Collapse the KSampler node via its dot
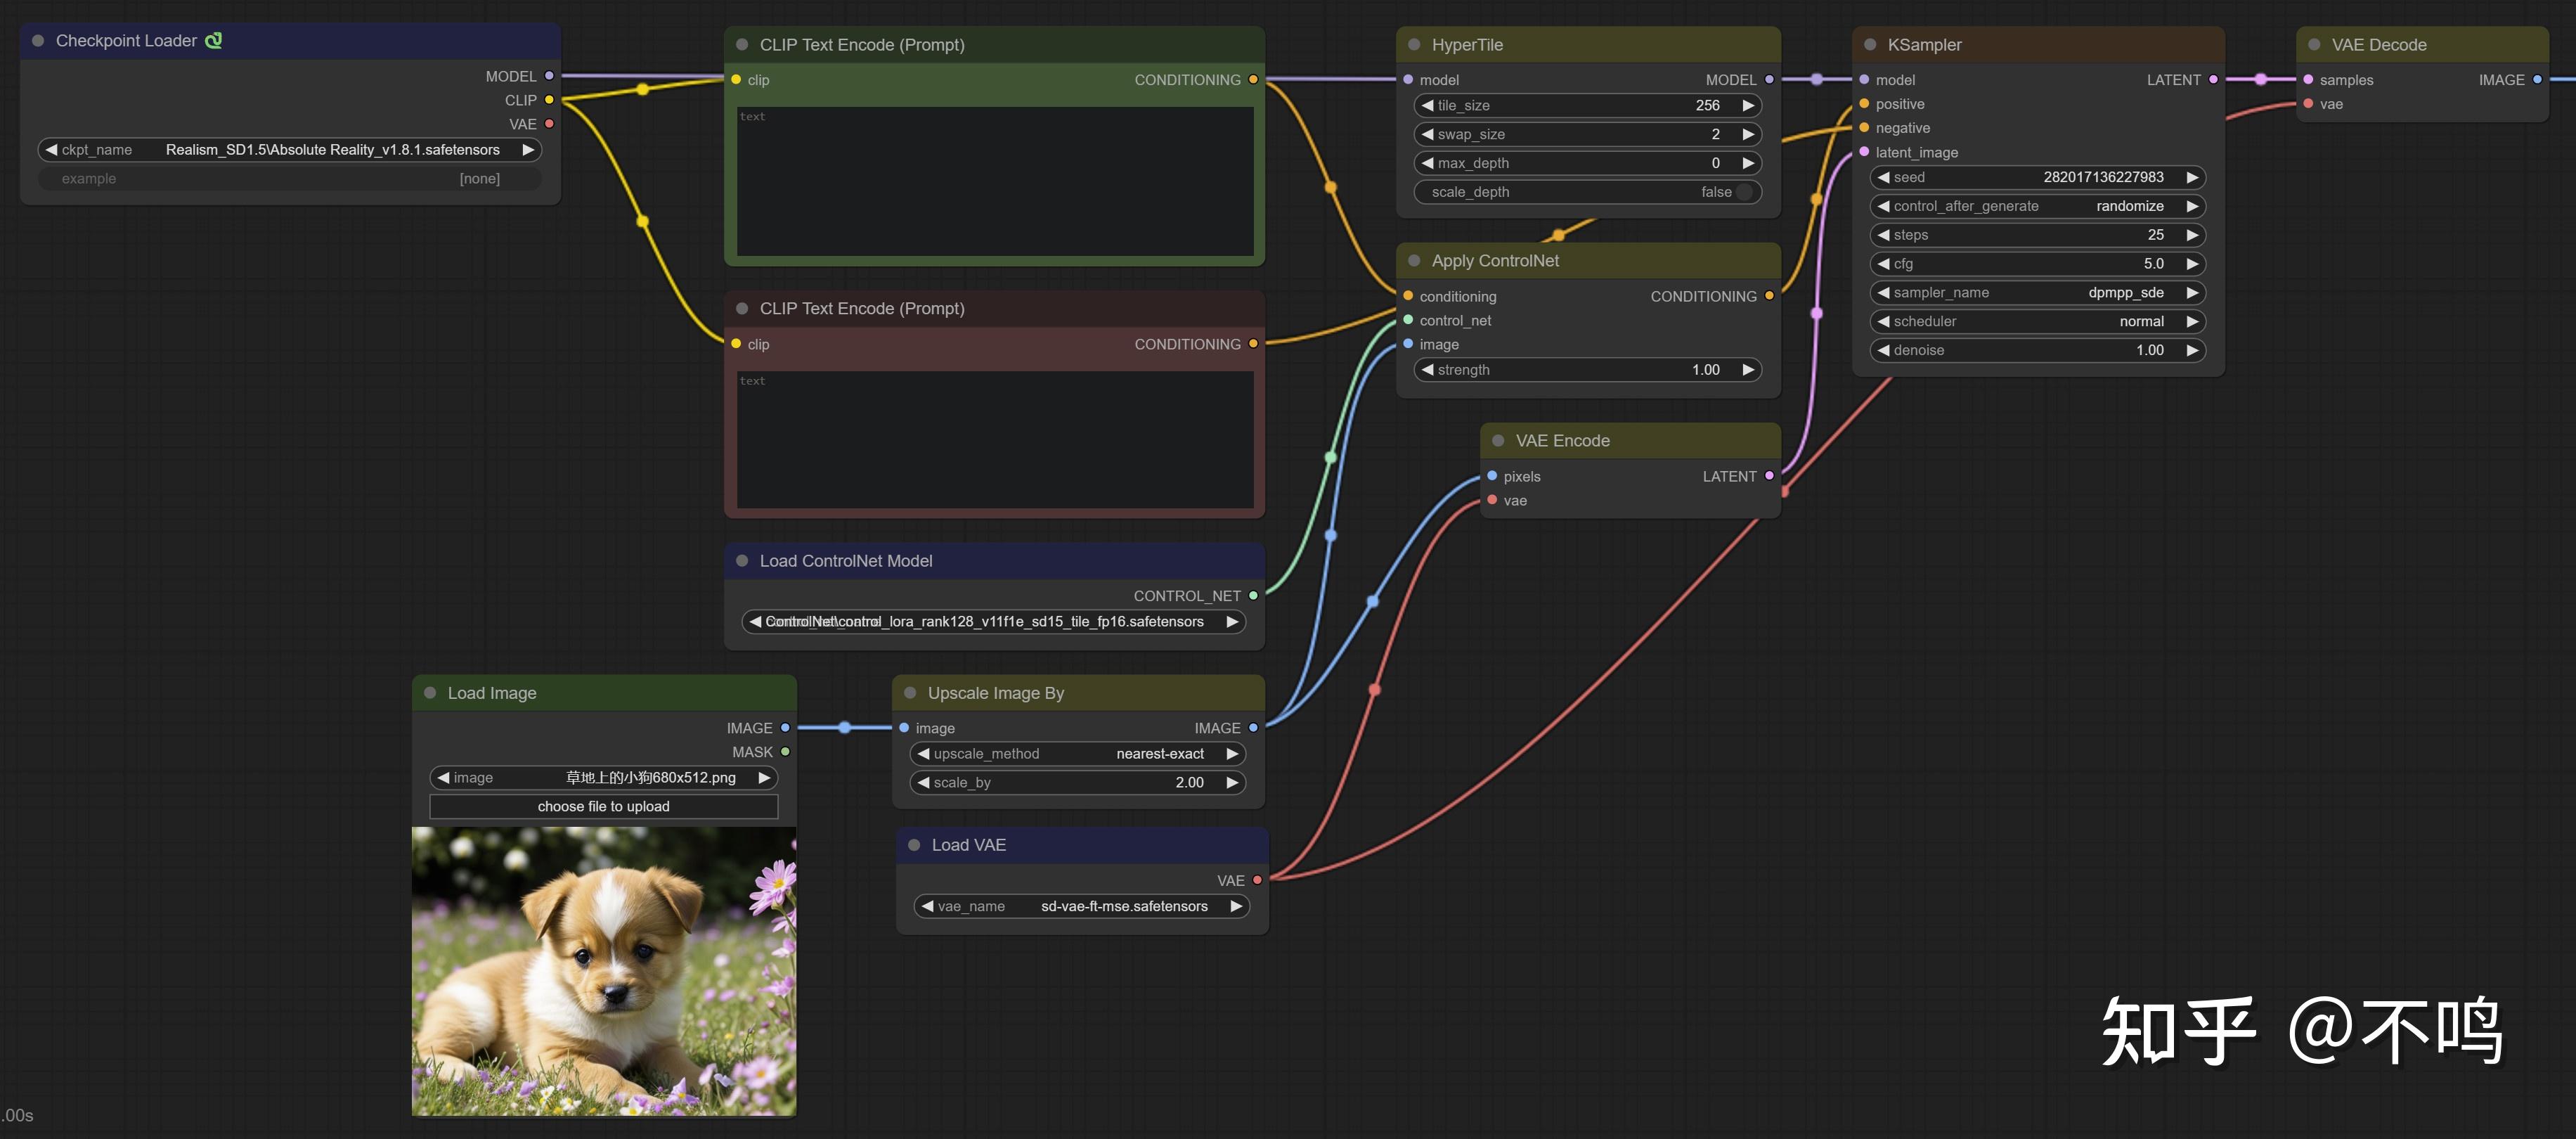The image size is (2576, 1139). [x=1870, y=45]
